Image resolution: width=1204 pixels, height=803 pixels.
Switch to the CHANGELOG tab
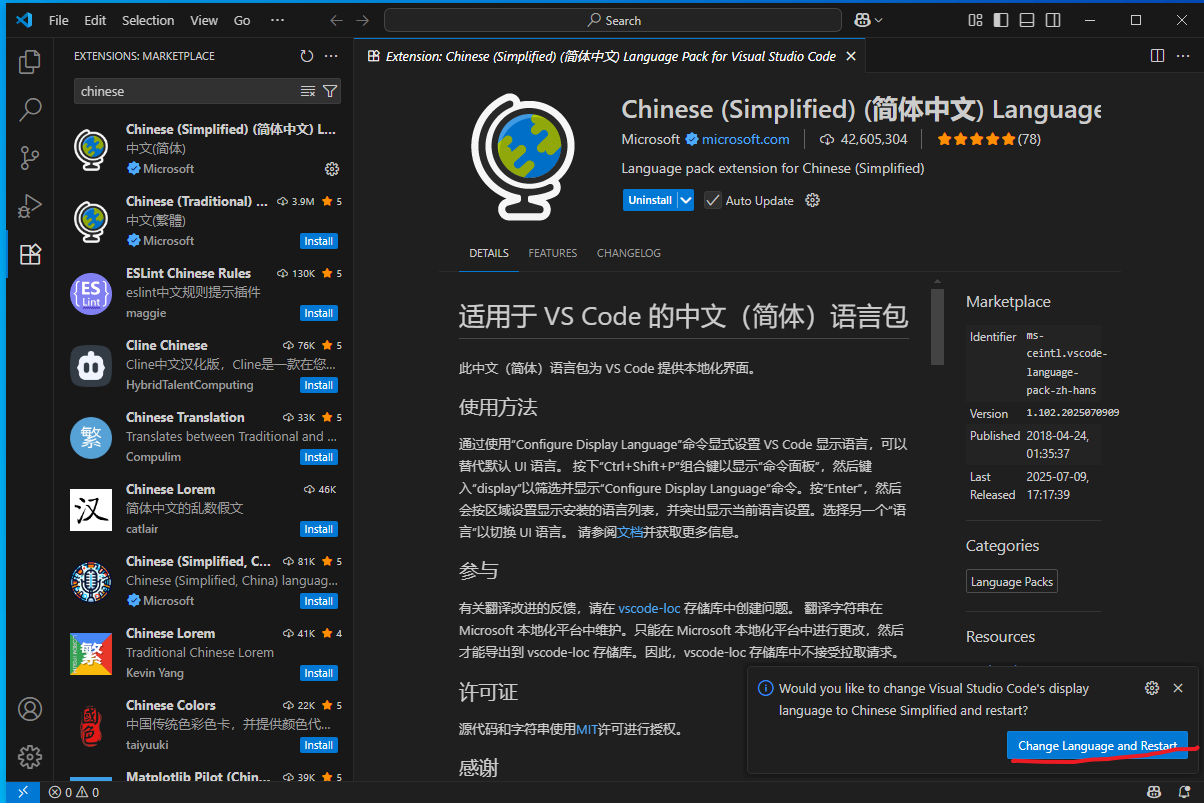point(629,253)
